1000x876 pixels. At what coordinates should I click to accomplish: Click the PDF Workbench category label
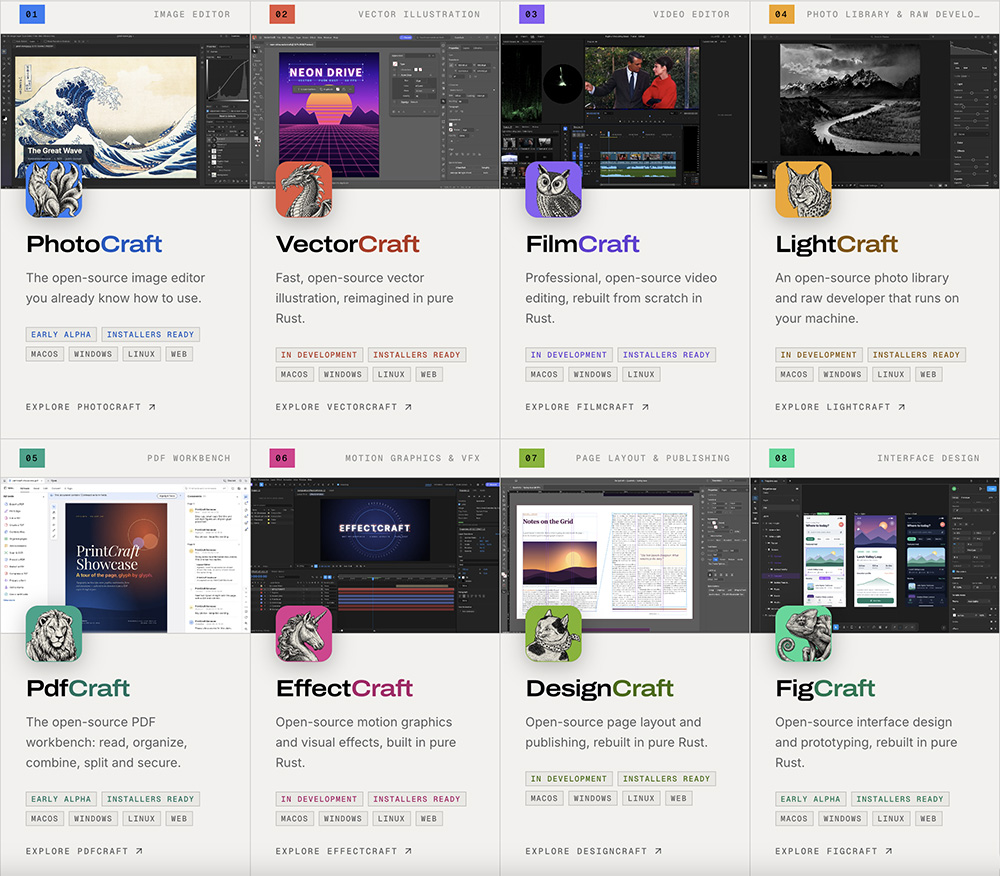189,458
